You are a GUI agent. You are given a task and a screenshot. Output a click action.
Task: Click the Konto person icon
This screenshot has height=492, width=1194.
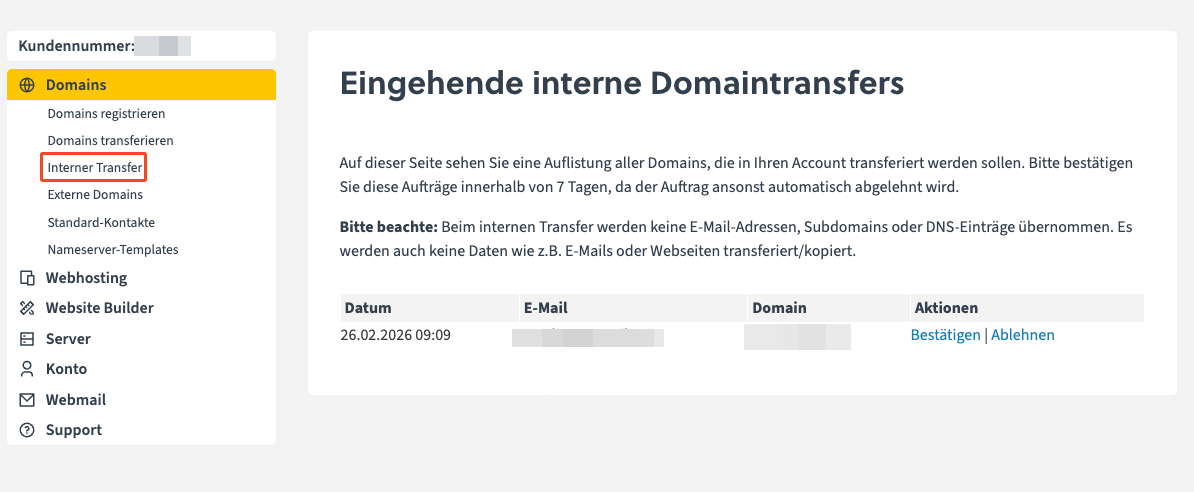click(x=27, y=369)
